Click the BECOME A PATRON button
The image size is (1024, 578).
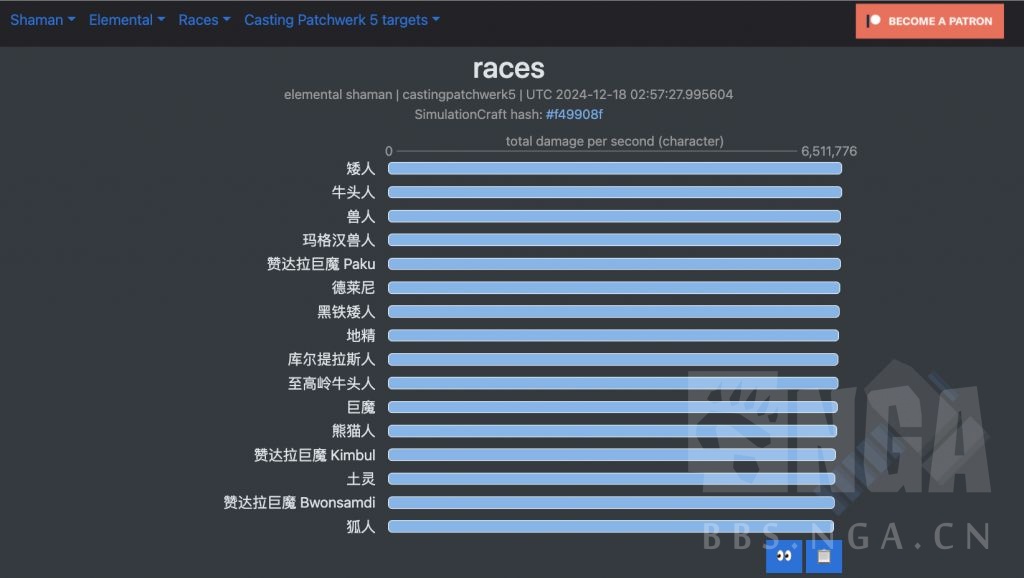point(929,19)
